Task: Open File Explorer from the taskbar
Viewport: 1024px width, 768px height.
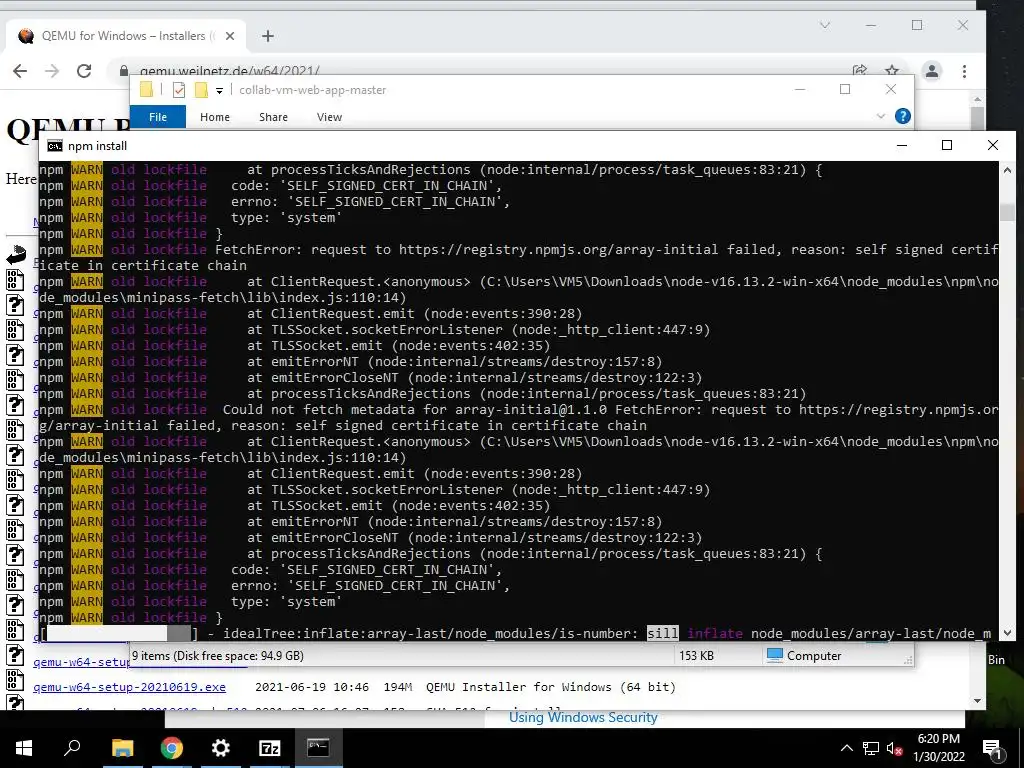Action: pos(122,748)
